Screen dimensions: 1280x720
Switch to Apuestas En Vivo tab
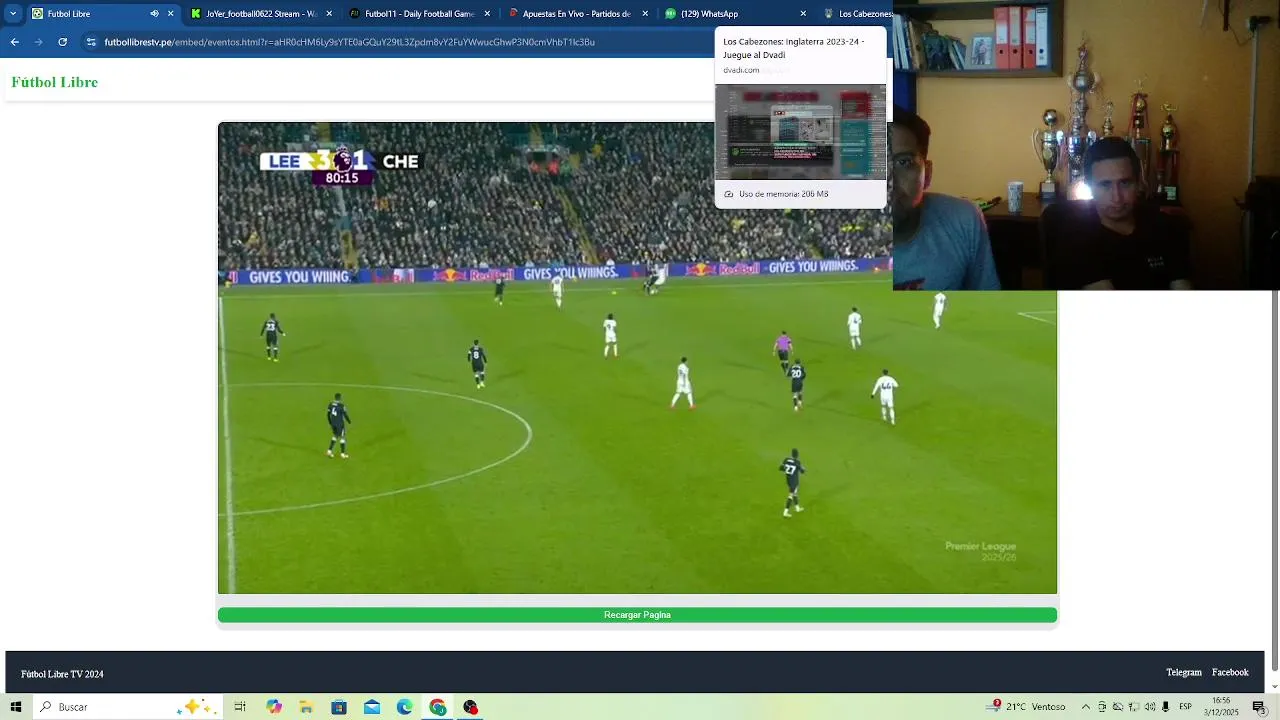576,14
